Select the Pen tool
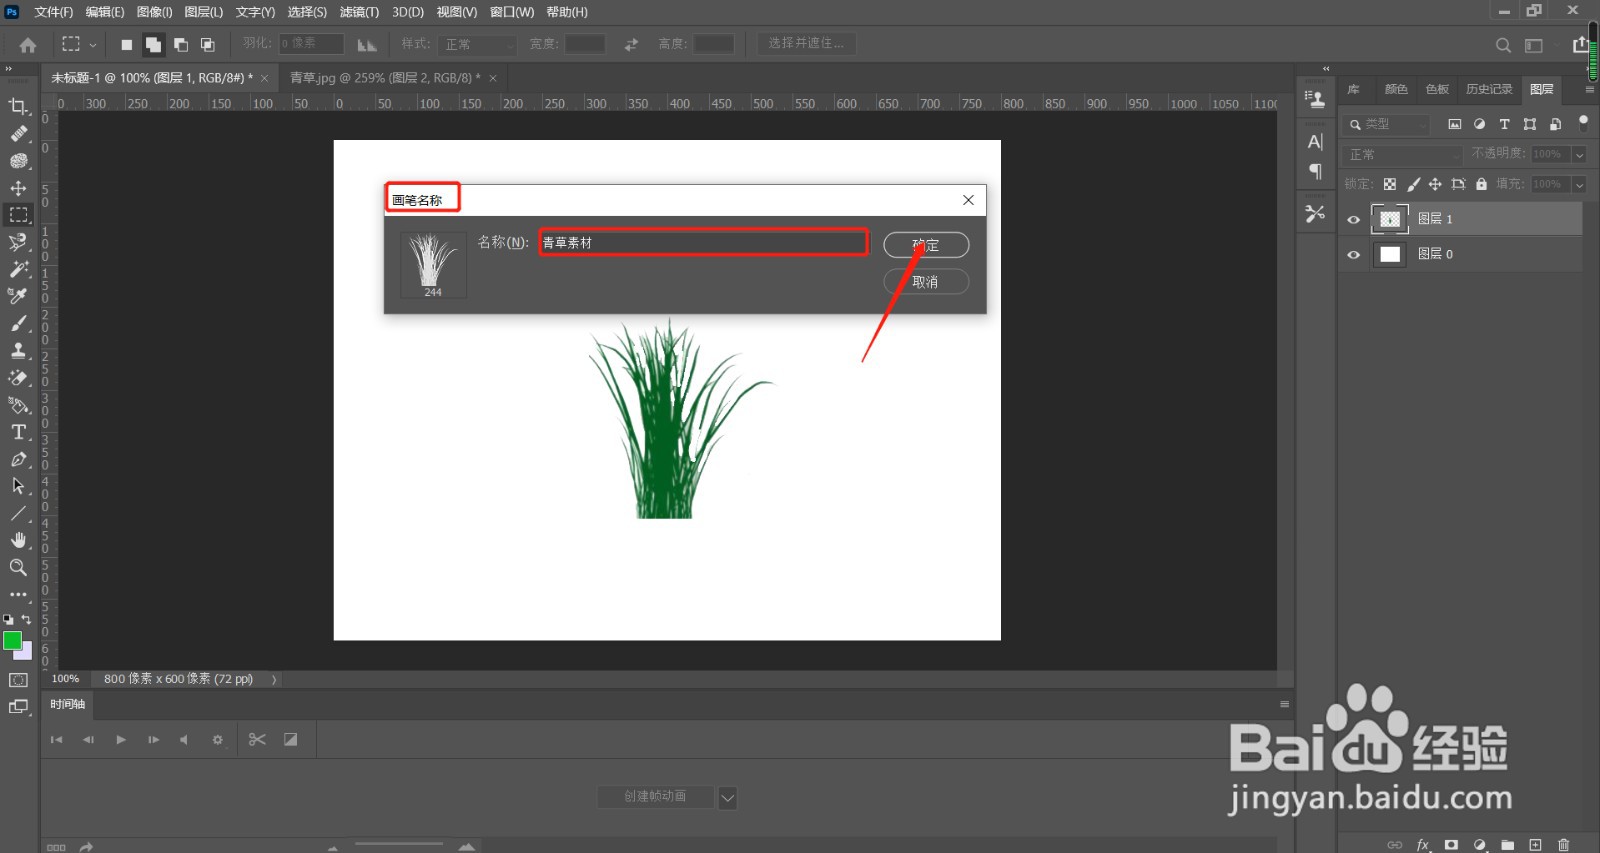This screenshot has width=1600, height=853. [x=18, y=459]
